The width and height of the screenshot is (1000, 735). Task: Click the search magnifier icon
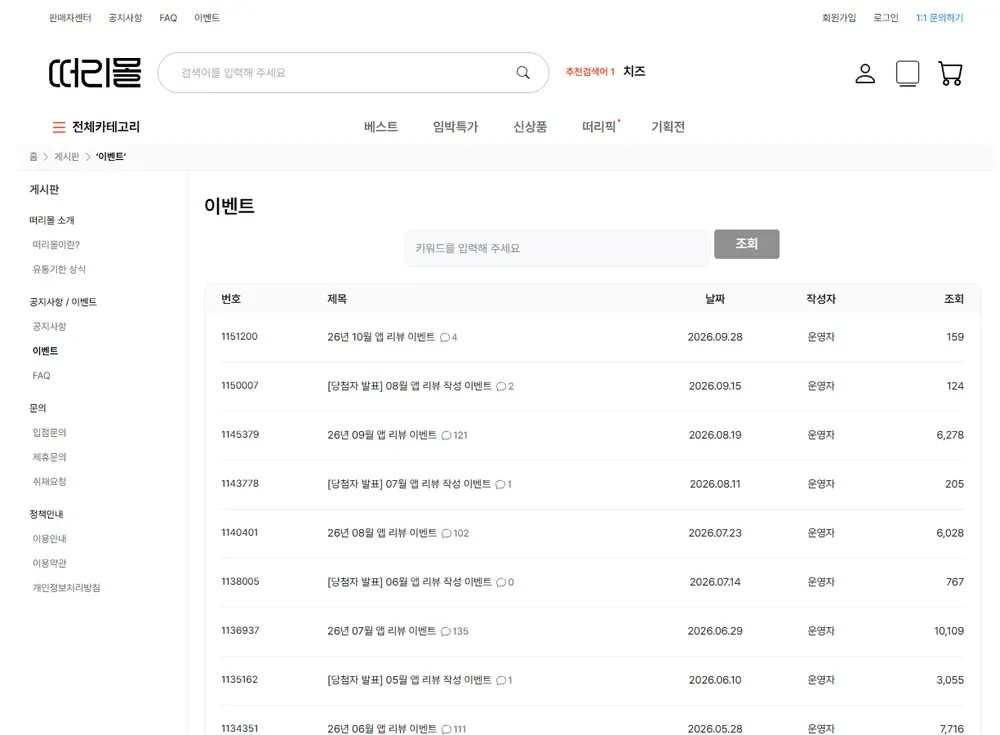tap(523, 73)
